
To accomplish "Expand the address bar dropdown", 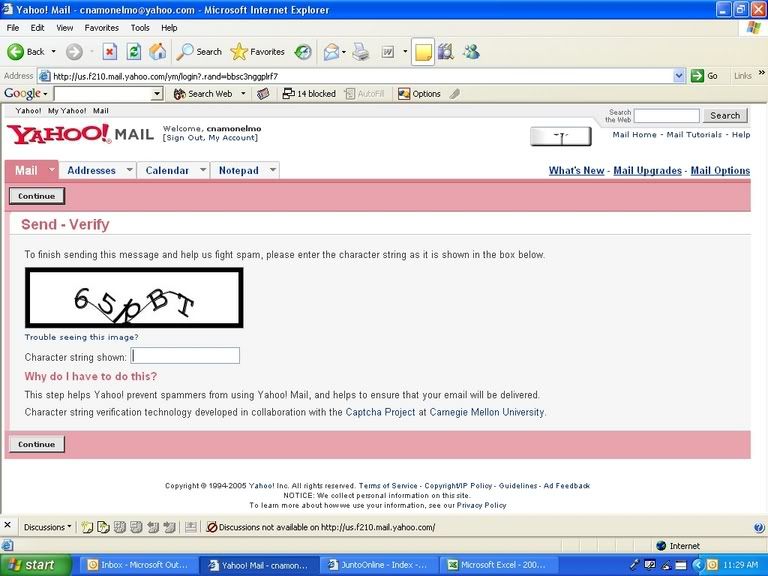I will pyautogui.click(x=678, y=76).
